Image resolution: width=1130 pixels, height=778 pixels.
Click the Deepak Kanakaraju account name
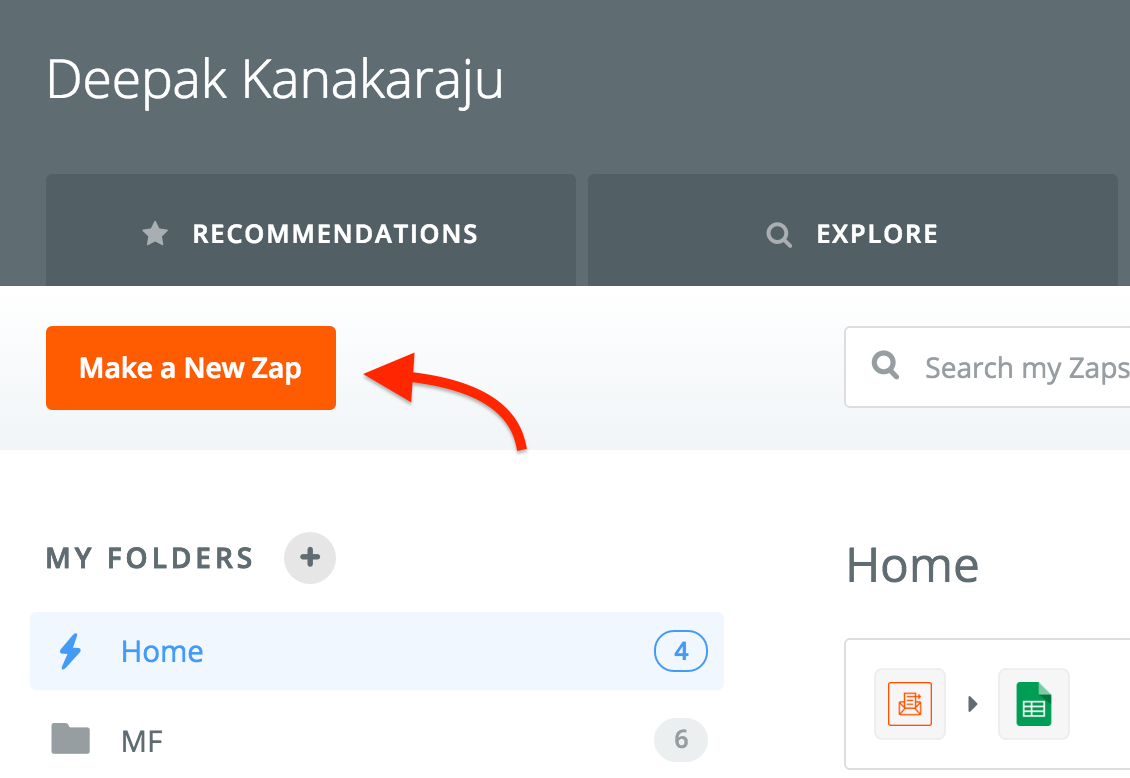(x=275, y=80)
